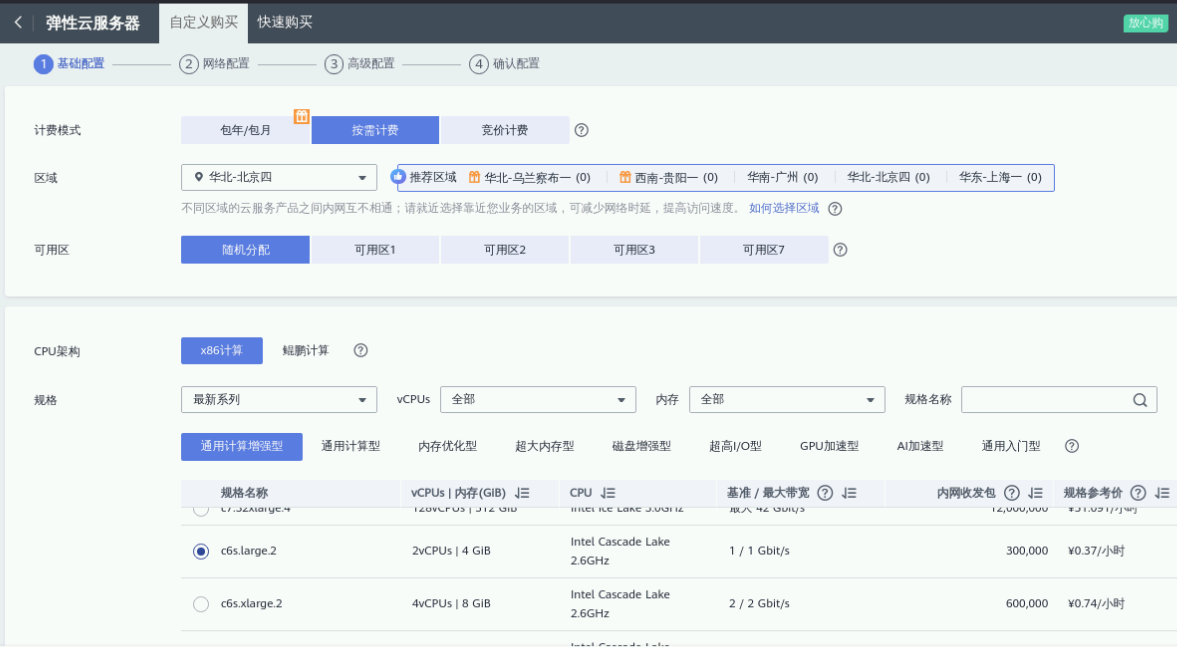Open help icon for 基准/最大带宽
The height and width of the screenshot is (647, 1177).
825,493
